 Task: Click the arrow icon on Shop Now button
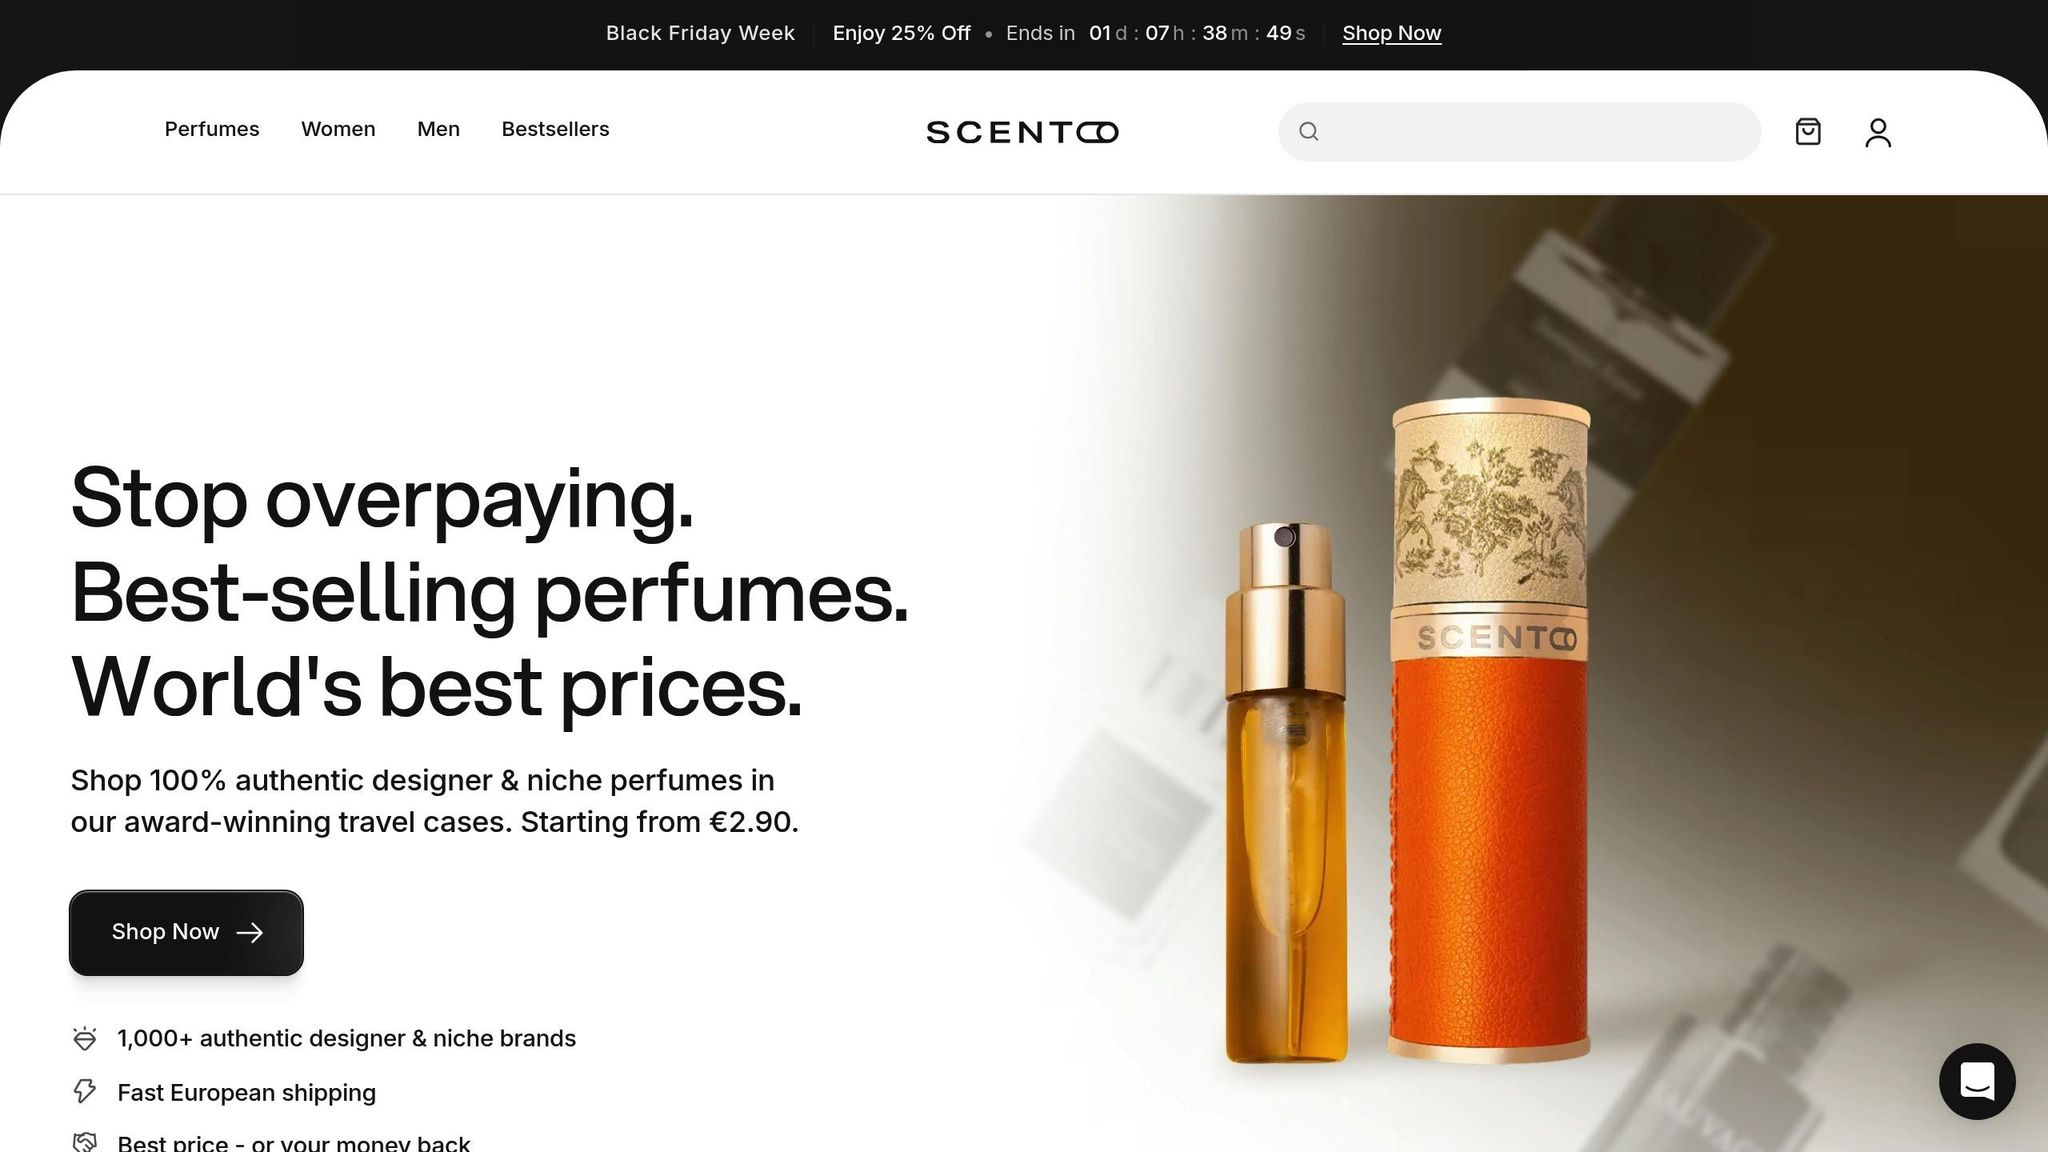[x=250, y=932]
